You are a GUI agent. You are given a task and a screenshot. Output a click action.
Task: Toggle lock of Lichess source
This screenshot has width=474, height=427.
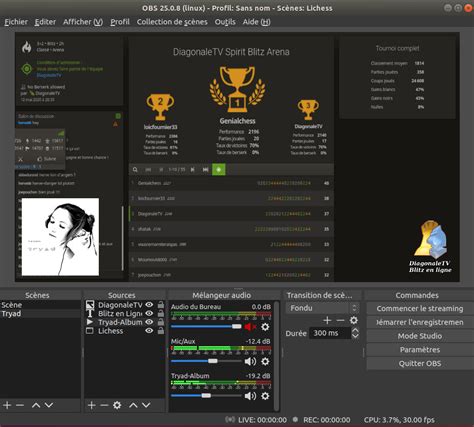pyautogui.click(x=161, y=331)
